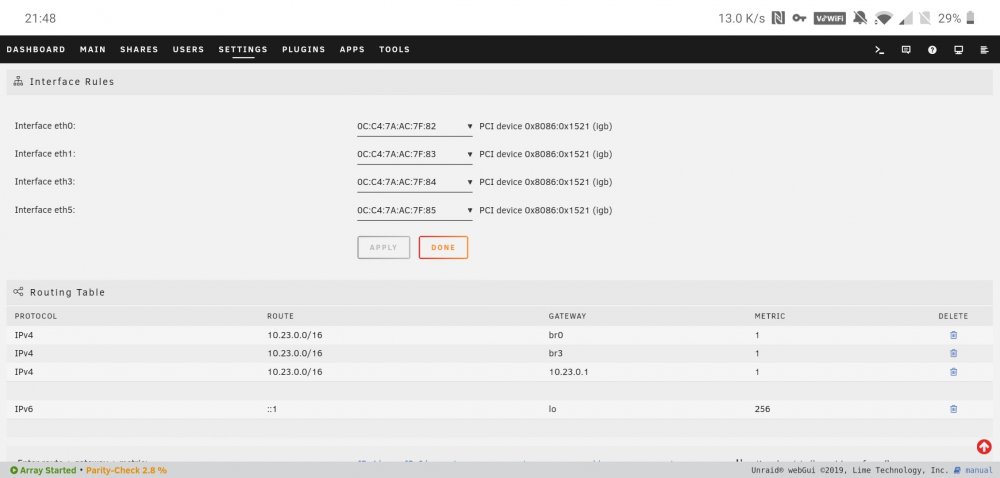Tap the muted notifications bell icon

[x=860, y=18]
